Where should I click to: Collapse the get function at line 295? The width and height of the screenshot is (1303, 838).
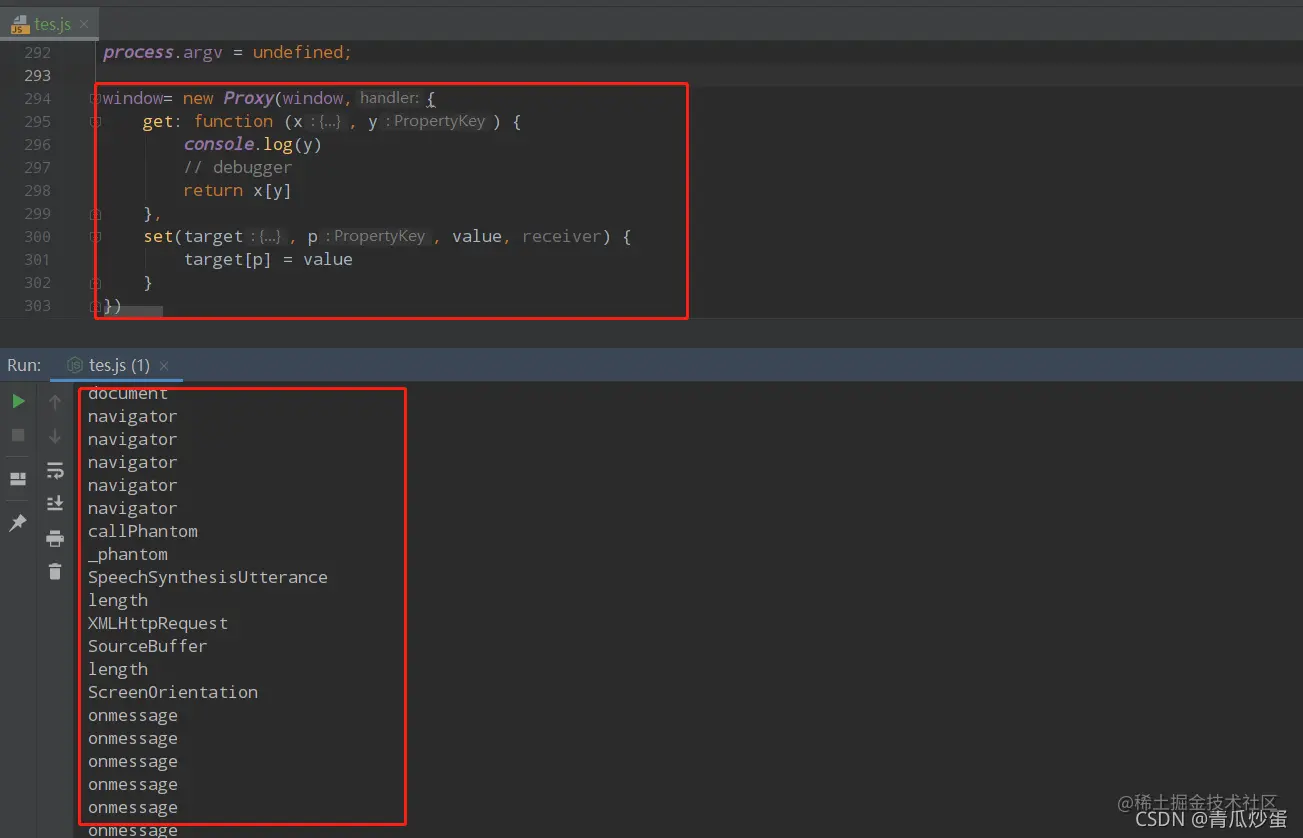pos(95,121)
